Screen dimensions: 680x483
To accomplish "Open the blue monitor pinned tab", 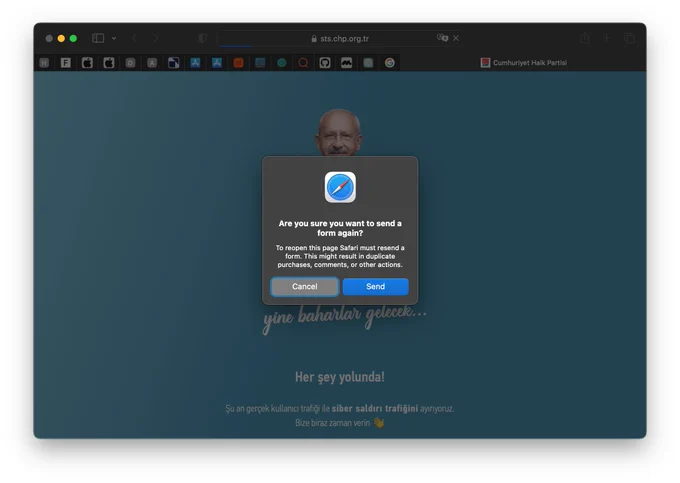I will (260, 63).
